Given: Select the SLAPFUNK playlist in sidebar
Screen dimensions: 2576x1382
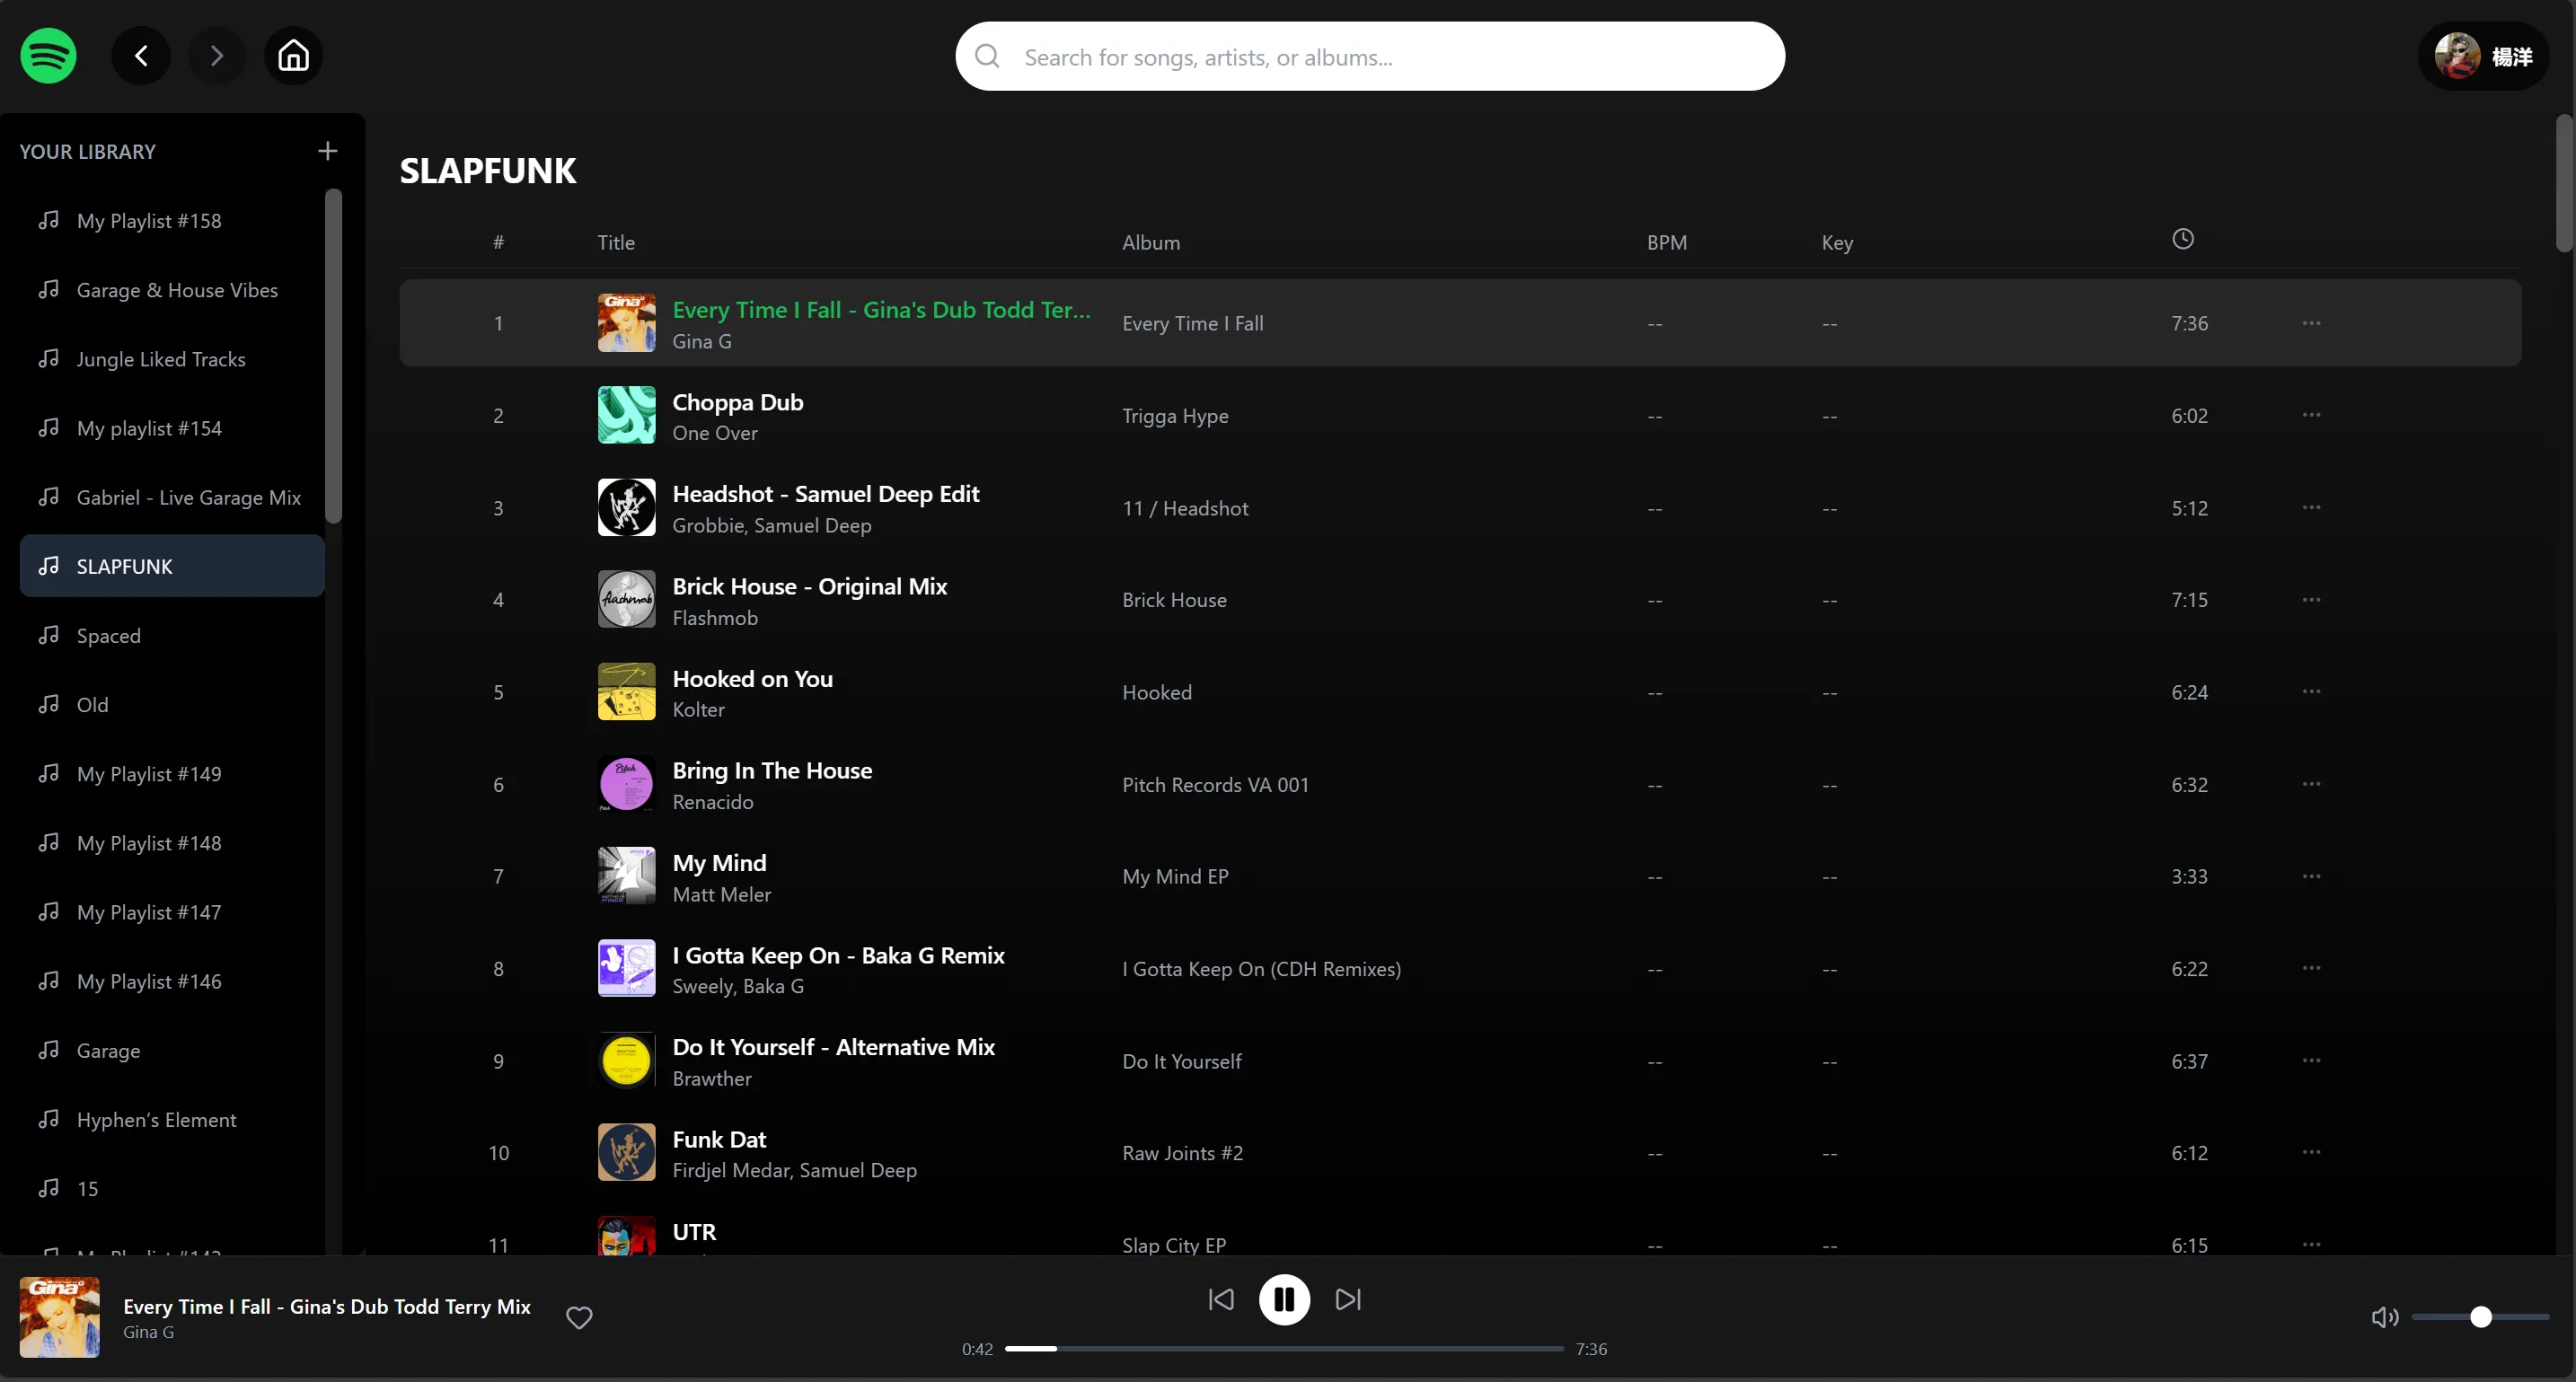Looking at the screenshot, I should click(172, 566).
